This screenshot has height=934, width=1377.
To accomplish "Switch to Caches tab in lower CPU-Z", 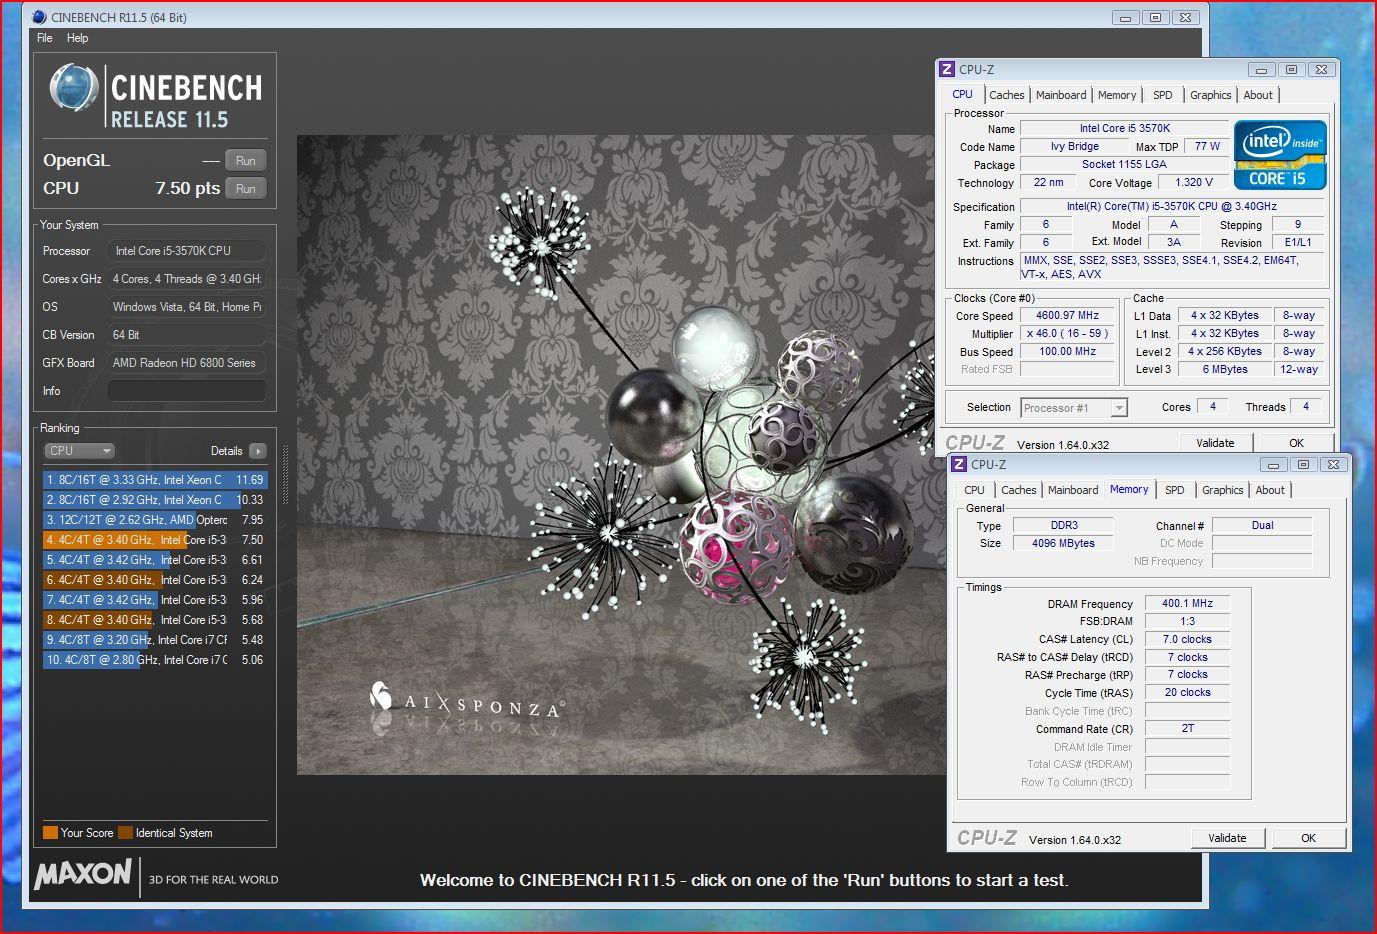I will click(1019, 490).
